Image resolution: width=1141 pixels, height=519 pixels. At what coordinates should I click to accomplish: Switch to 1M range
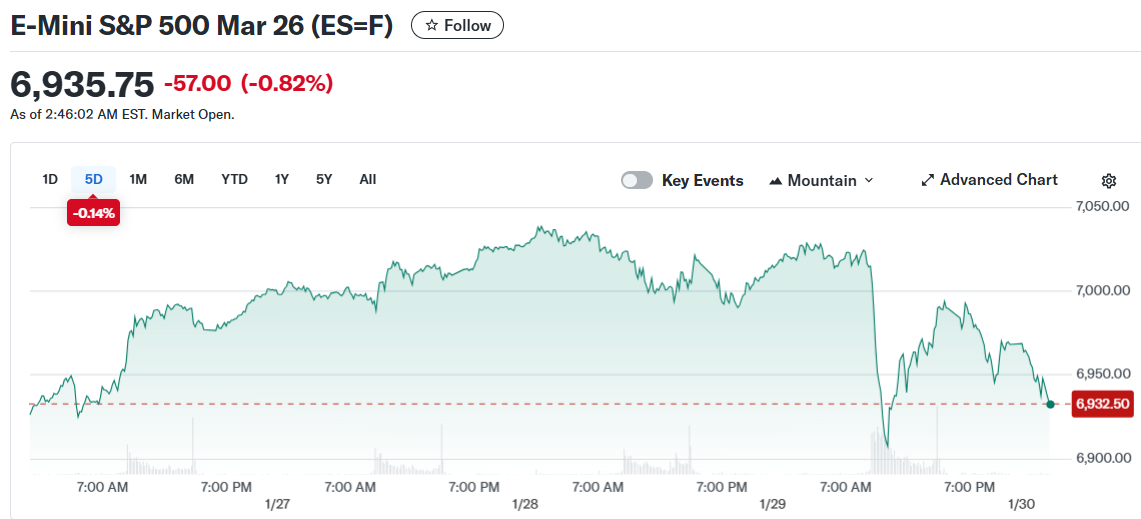pos(138,180)
